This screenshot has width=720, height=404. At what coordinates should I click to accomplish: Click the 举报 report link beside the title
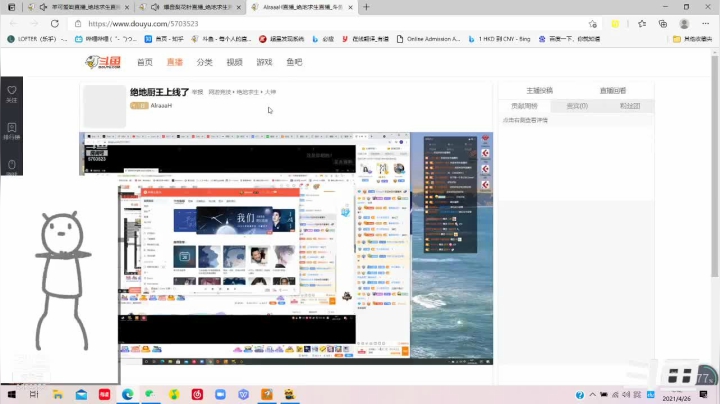click(197, 92)
